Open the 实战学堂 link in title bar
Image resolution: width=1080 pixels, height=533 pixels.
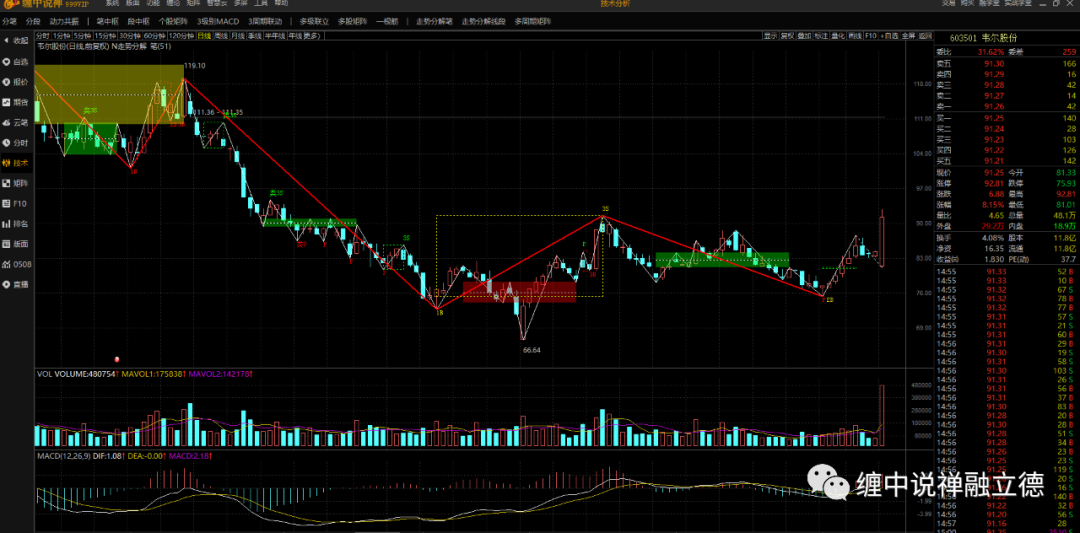[x=1018, y=3]
